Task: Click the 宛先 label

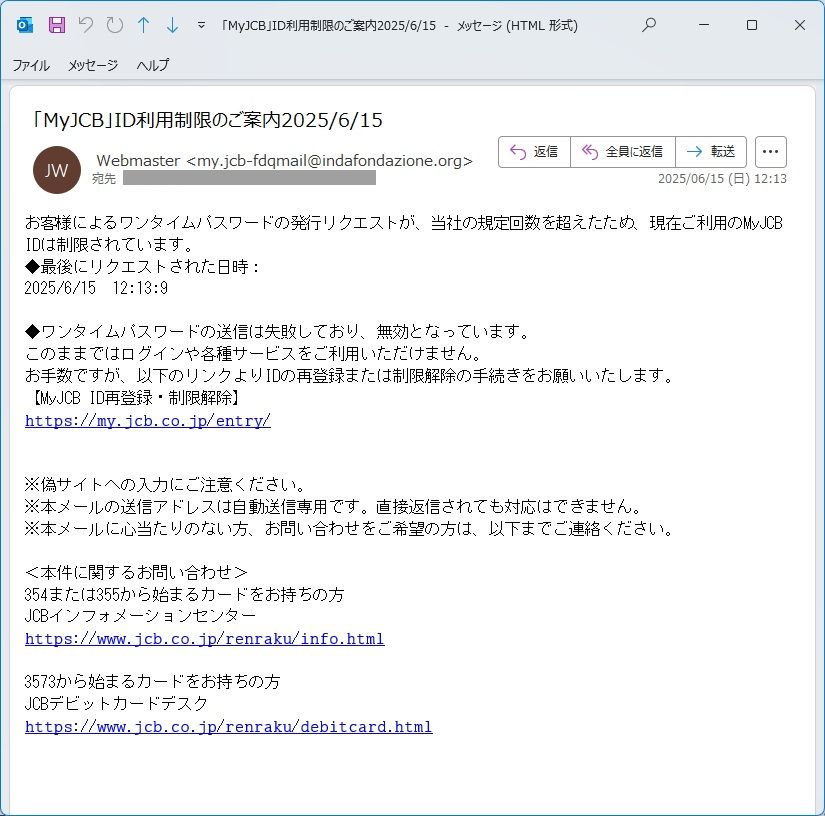Action: pos(104,179)
